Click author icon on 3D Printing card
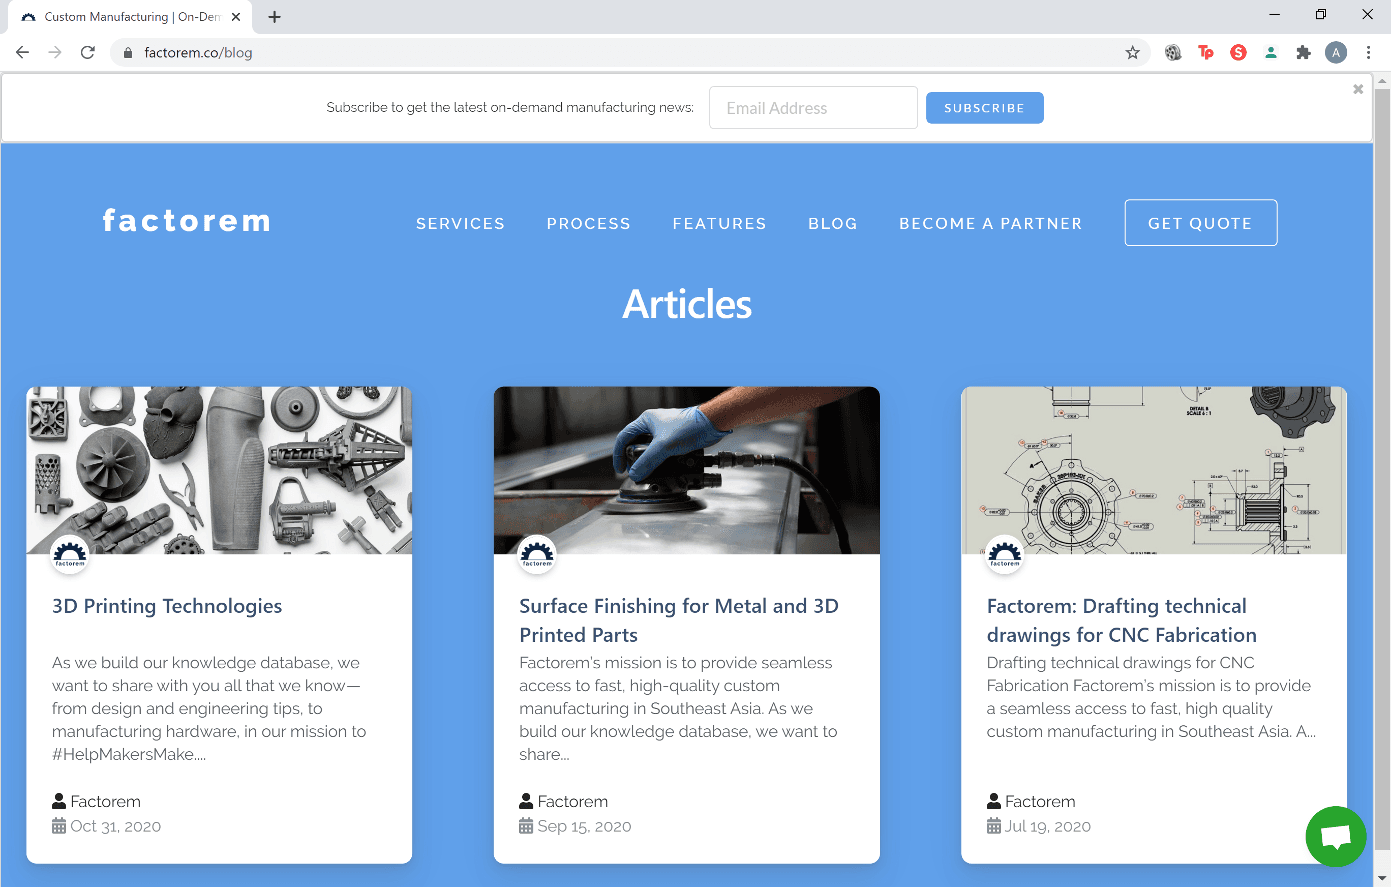This screenshot has height=888, width=1392. (59, 801)
